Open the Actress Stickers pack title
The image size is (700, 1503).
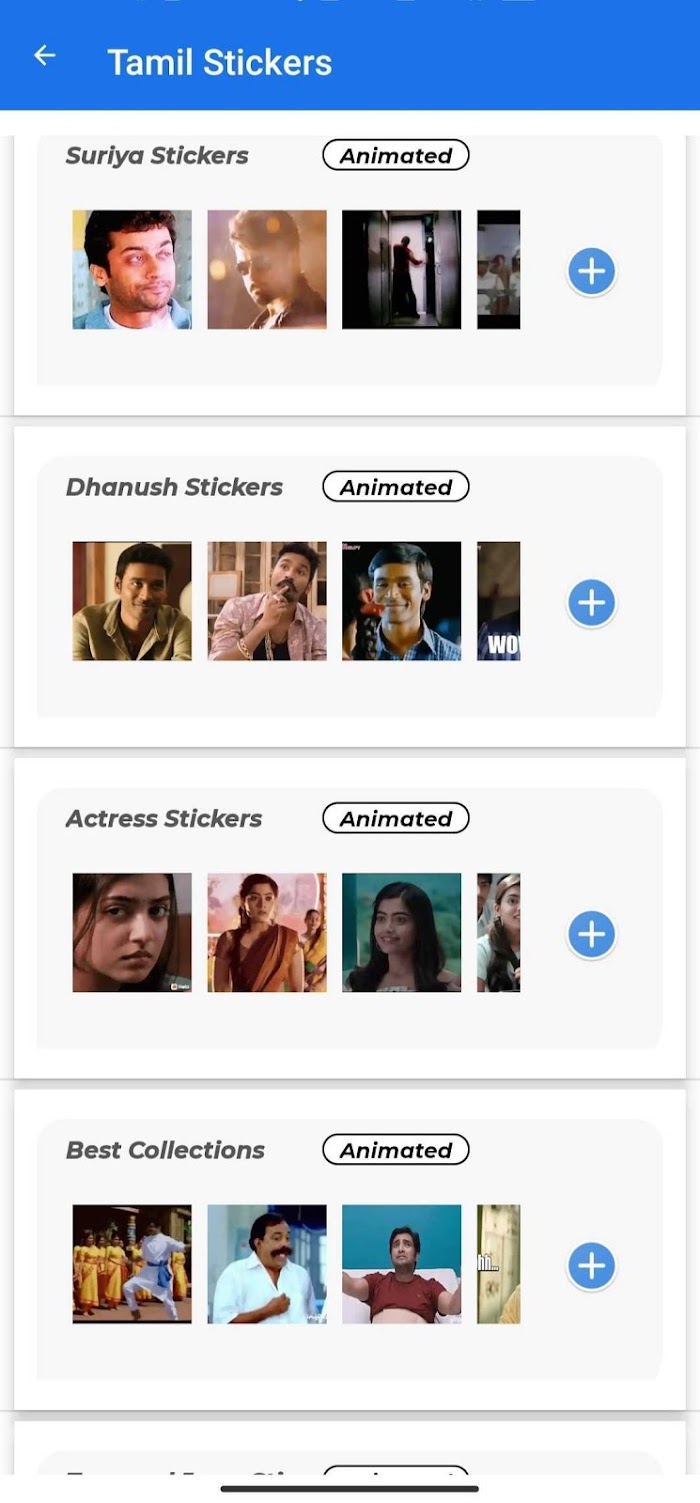point(164,818)
